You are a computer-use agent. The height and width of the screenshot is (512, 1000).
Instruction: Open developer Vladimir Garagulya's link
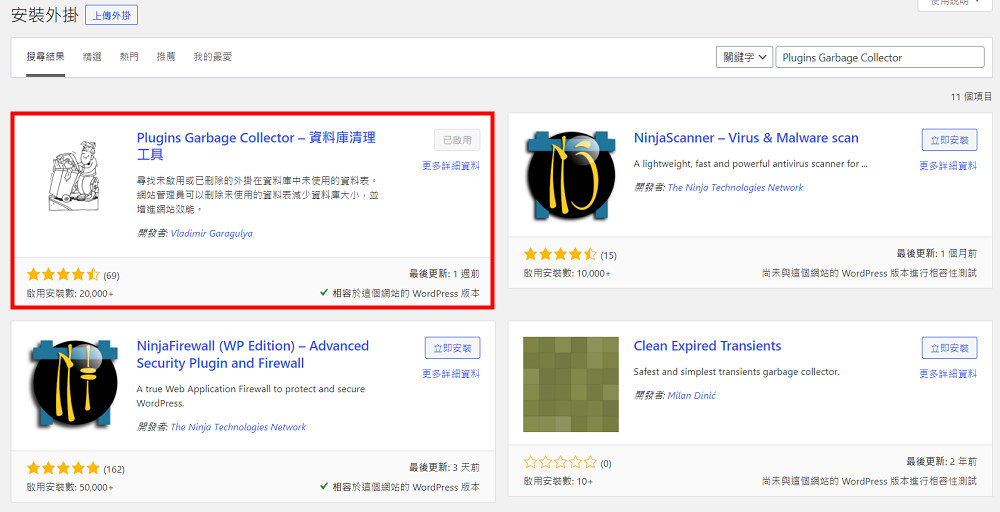(x=212, y=233)
